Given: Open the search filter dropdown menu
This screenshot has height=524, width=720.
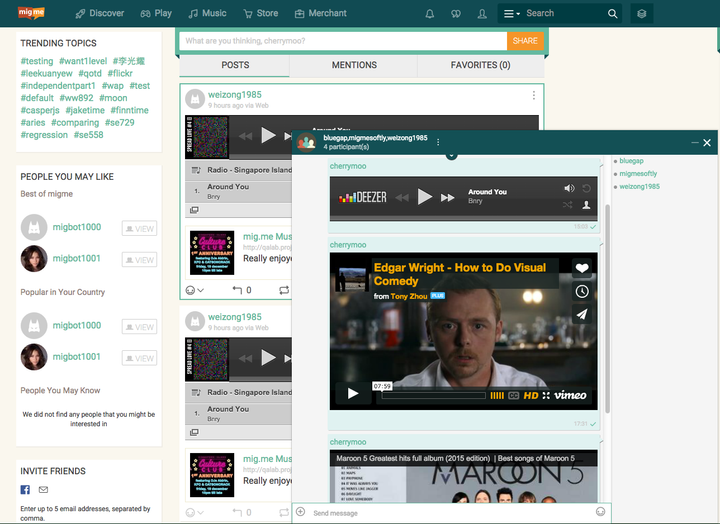Looking at the screenshot, I should [511, 14].
